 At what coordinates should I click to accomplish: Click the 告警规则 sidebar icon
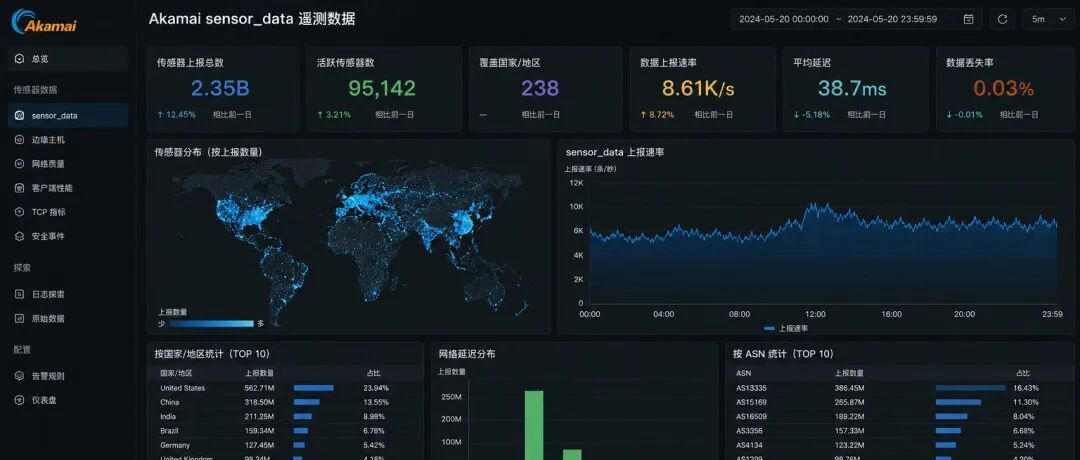(19, 377)
